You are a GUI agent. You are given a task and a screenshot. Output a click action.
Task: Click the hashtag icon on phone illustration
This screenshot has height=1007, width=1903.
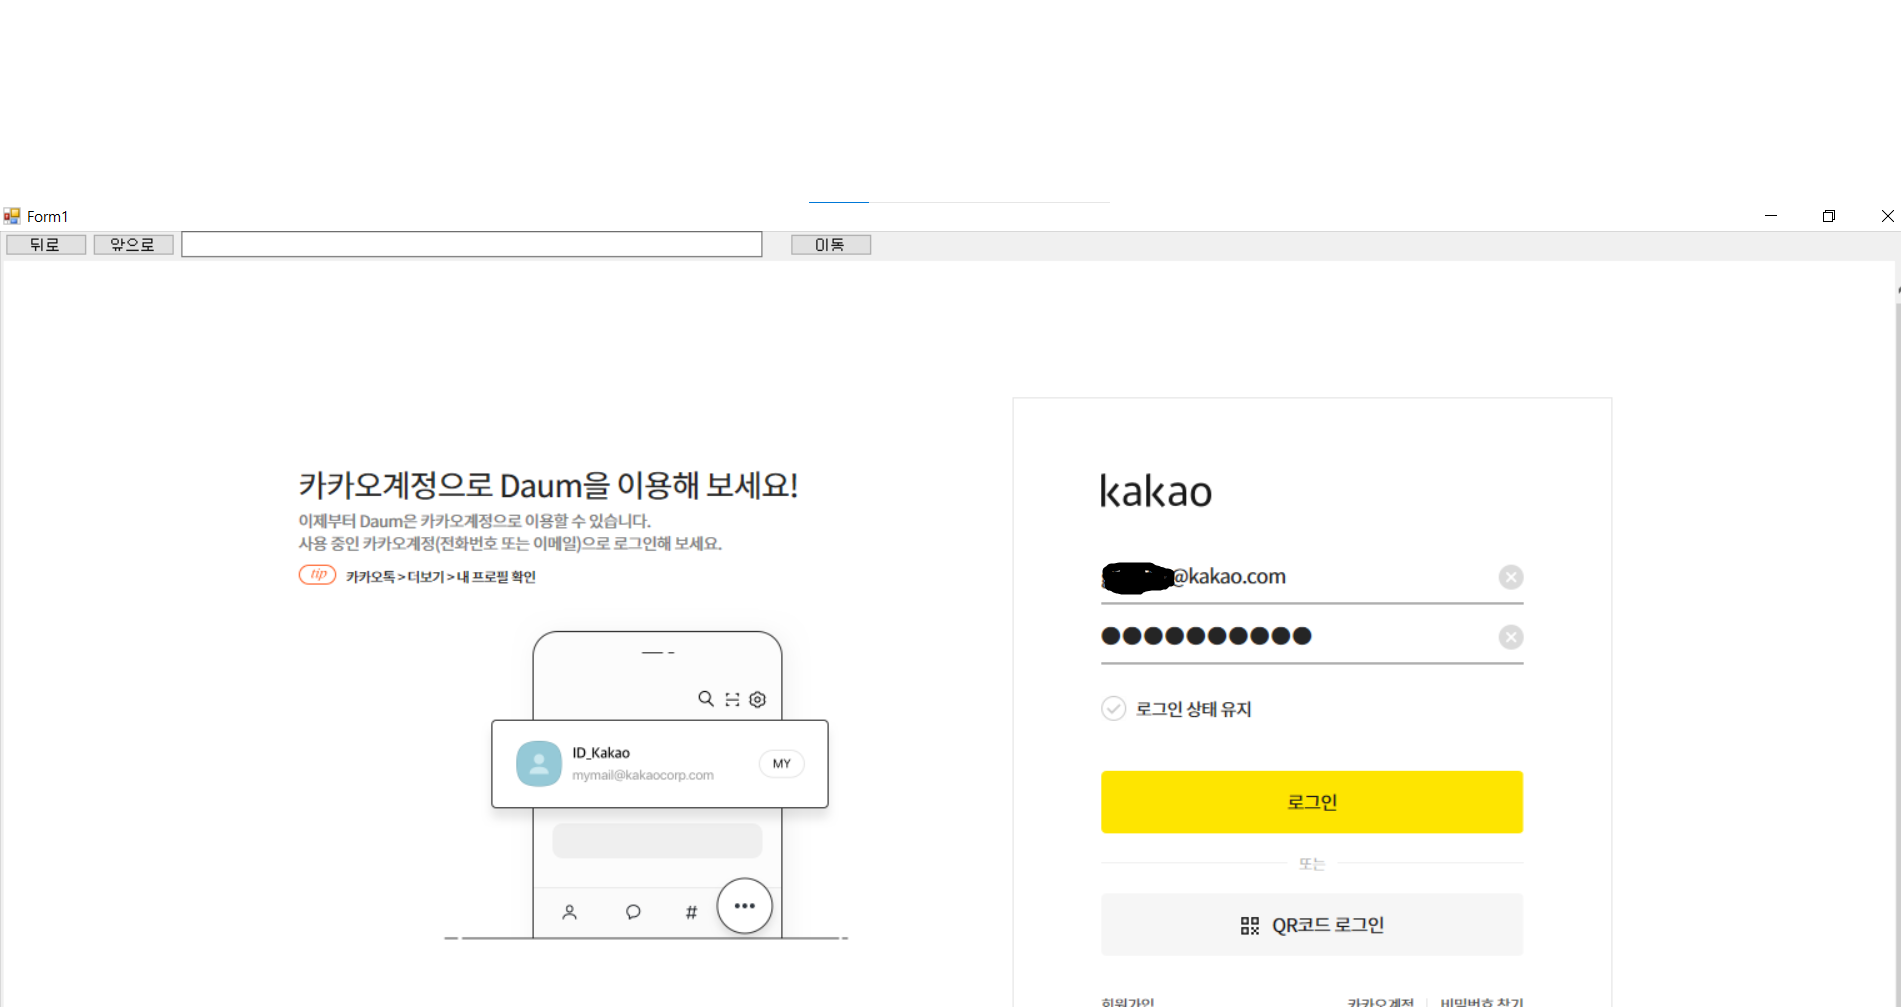691,912
